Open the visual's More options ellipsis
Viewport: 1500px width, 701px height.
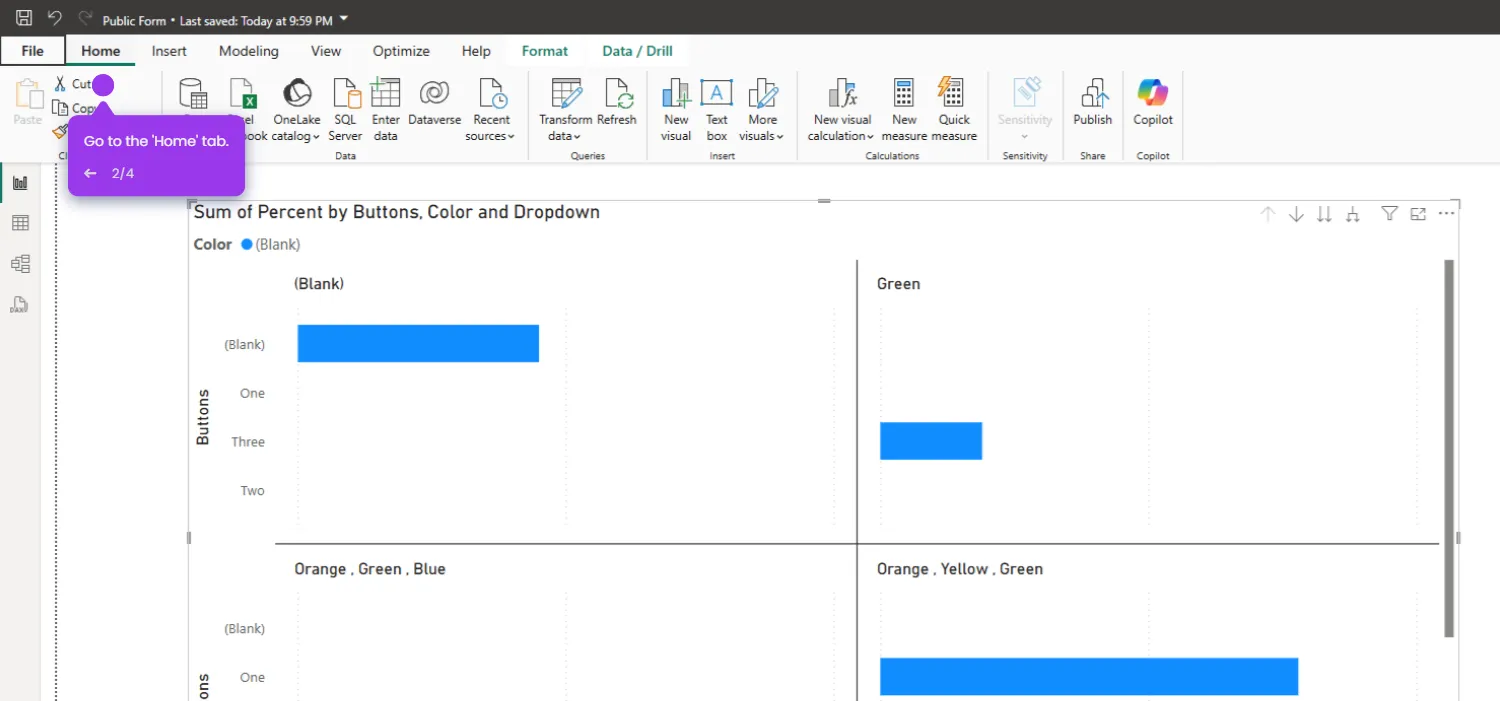[x=1446, y=214]
